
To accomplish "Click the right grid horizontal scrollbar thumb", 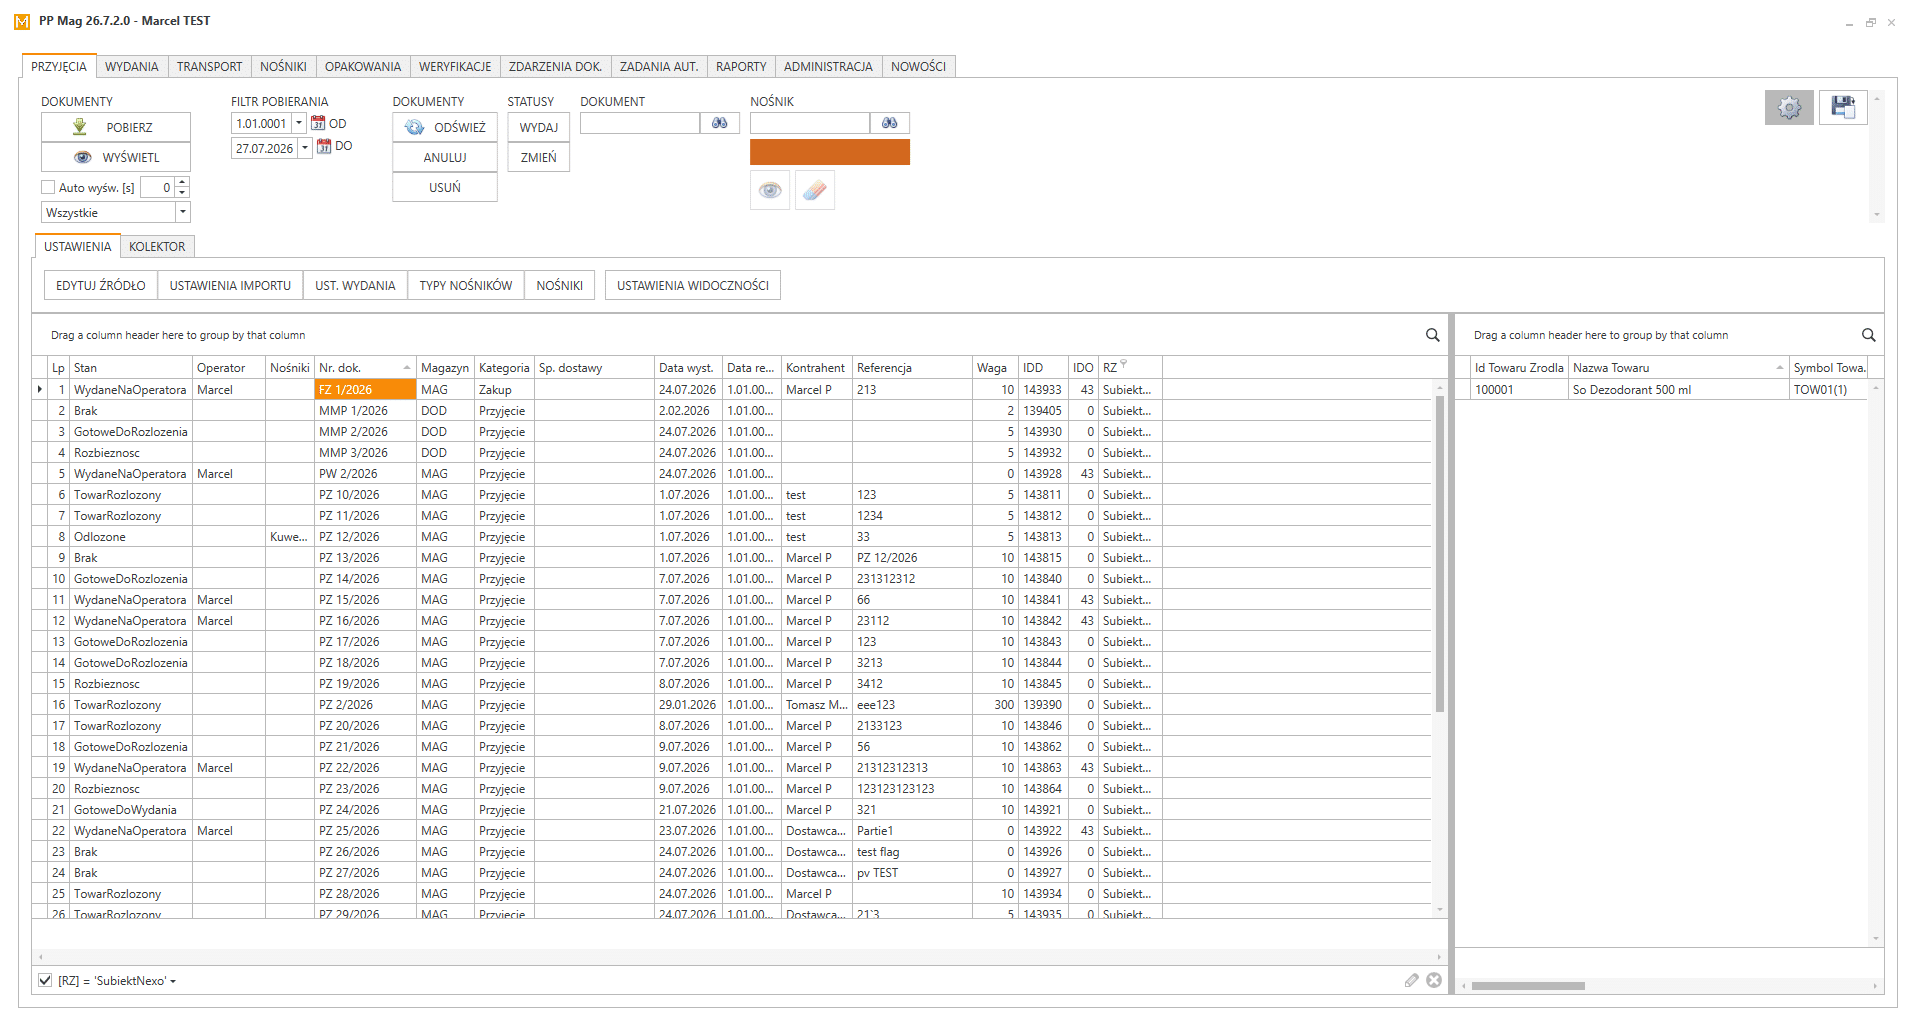I will pos(1528,986).
